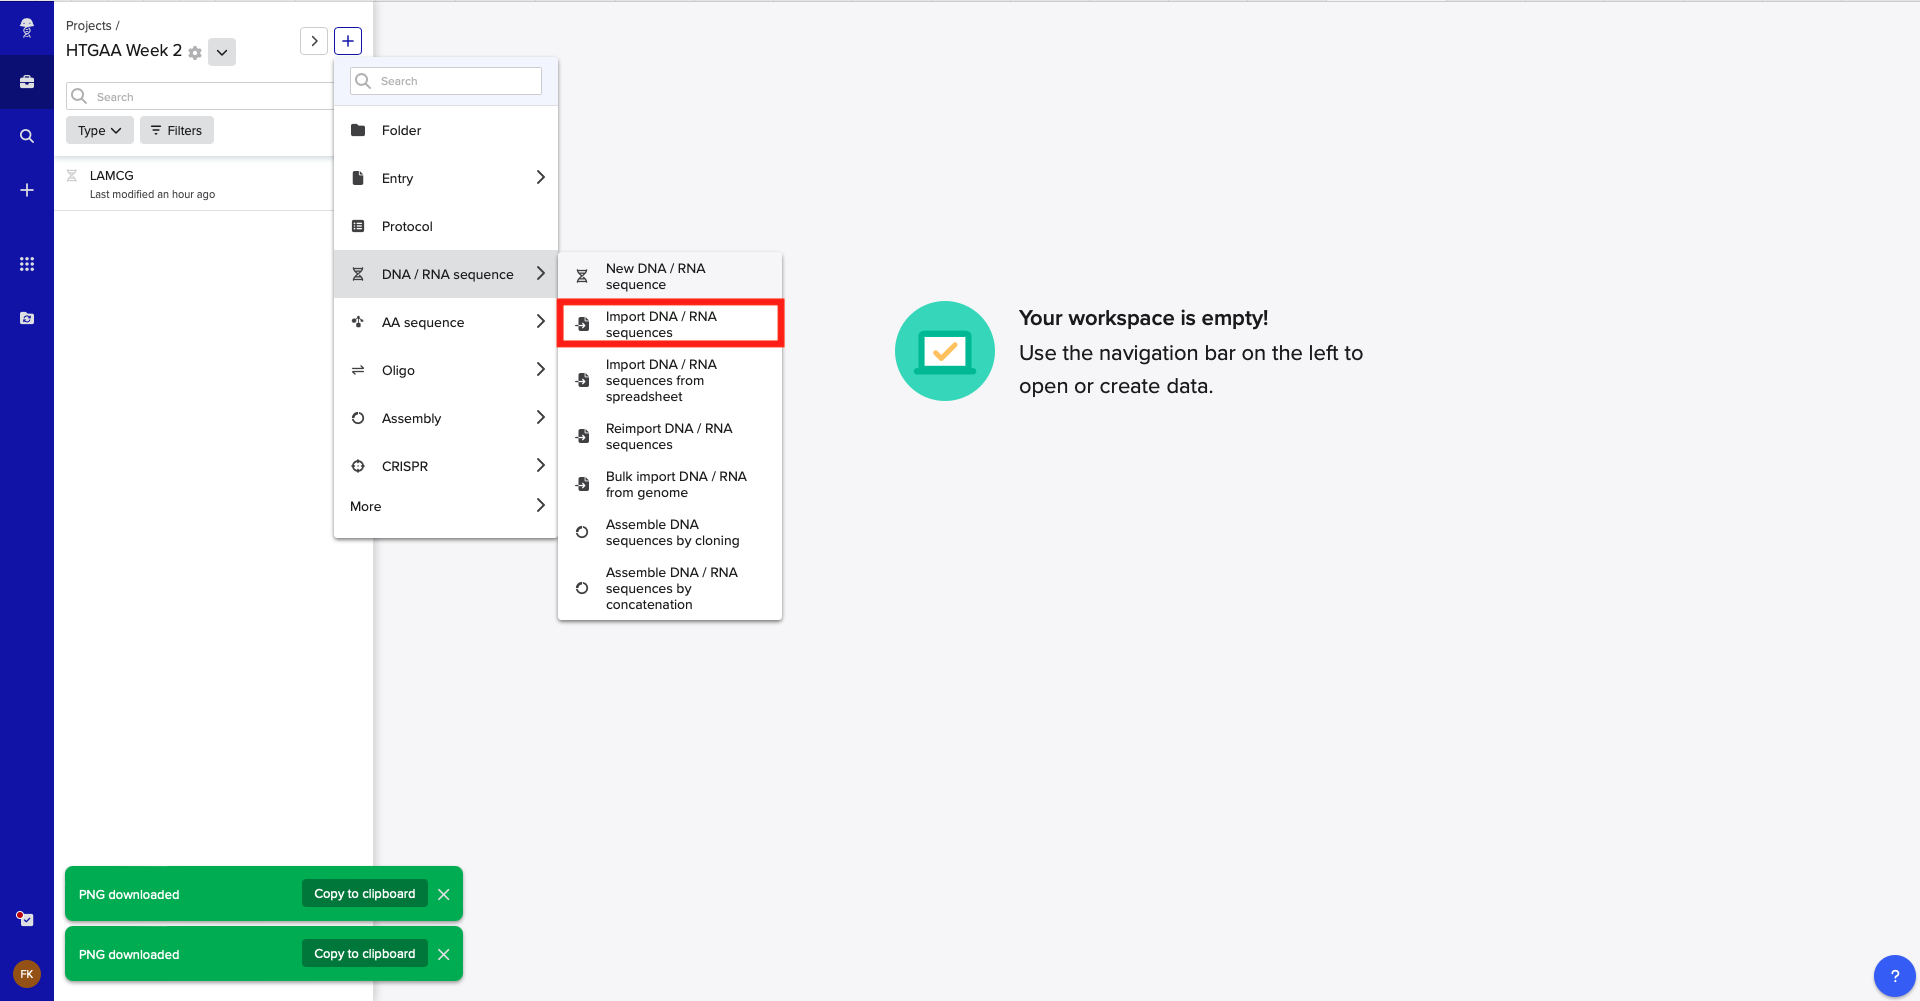Open the help question mark button
The image size is (1920, 1001).
[1894, 976]
